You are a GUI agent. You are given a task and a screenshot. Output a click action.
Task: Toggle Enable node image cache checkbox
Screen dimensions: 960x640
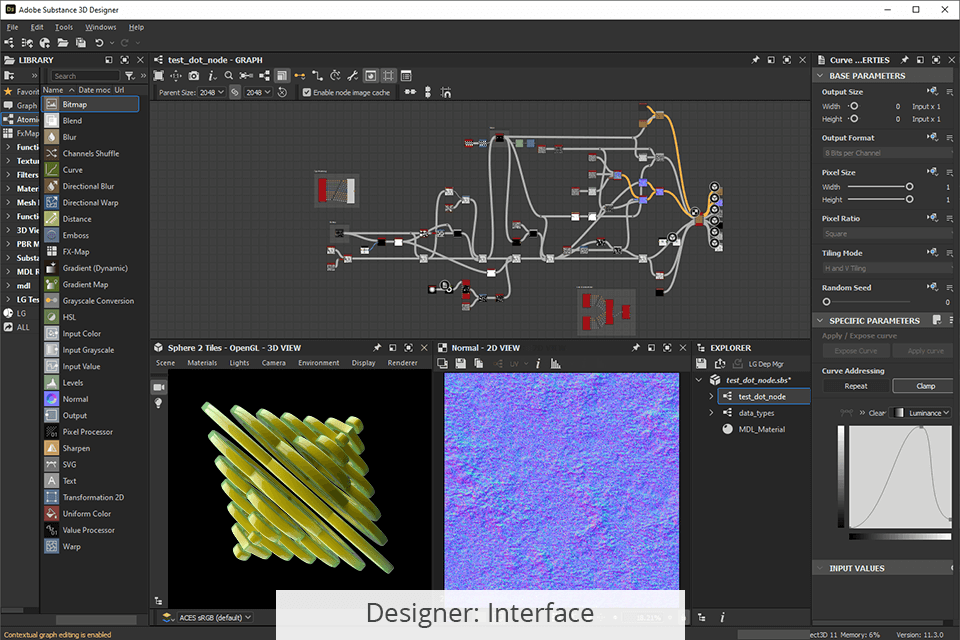pyautogui.click(x=307, y=92)
